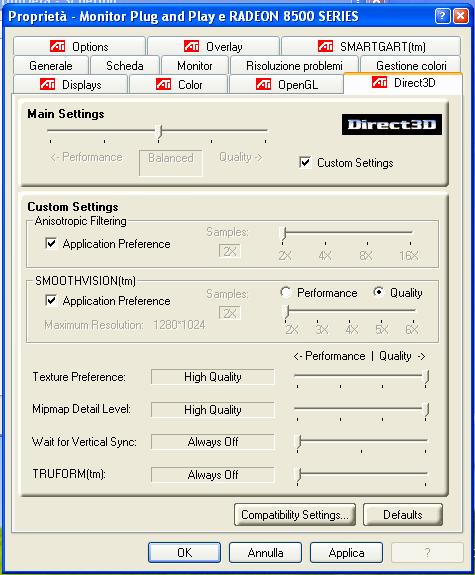The image size is (475, 575).
Task: Click the Texture Preference High Quality field
Action: pyautogui.click(x=213, y=377)
